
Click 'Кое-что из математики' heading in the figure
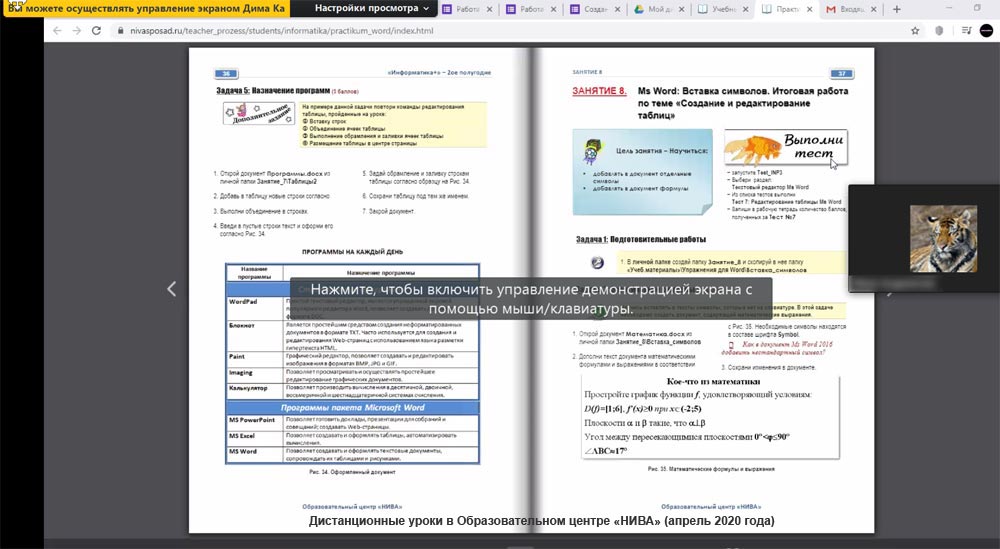(713, 381)
